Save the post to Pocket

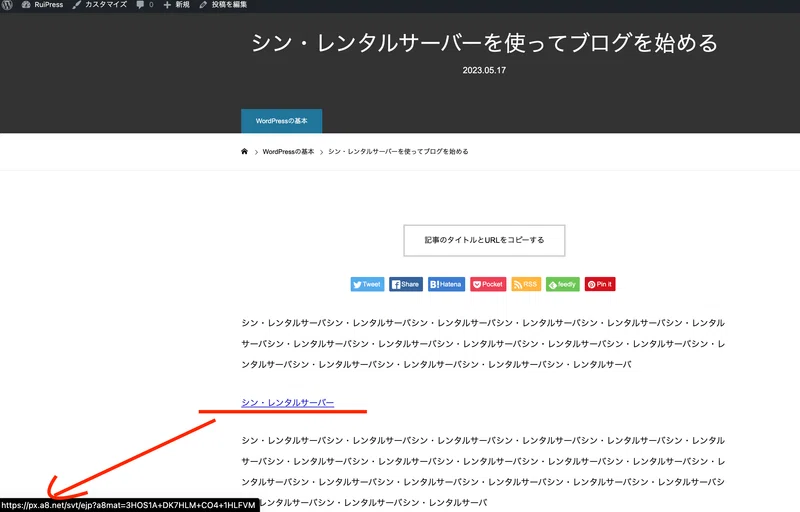pos(488,284)
